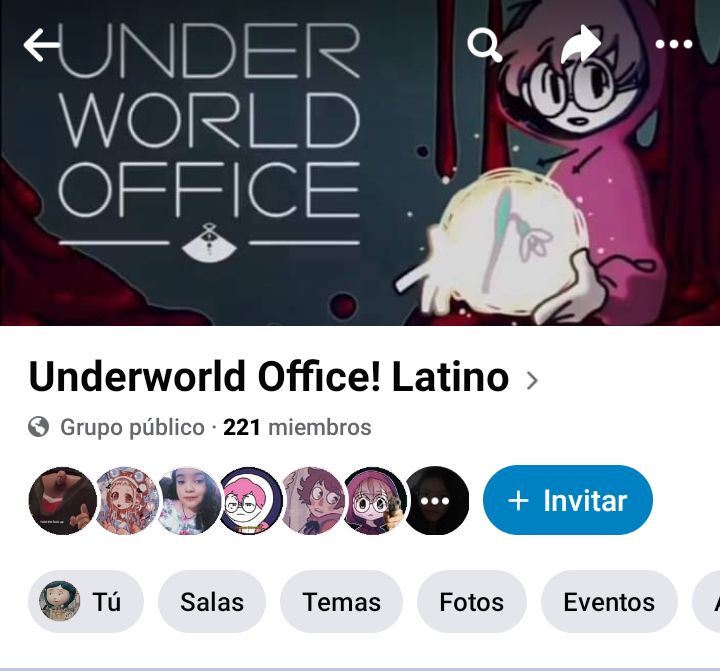Select the Tú tab with profile picture
The width and height of the screenshot is (720, 671).
coord(86,602)
